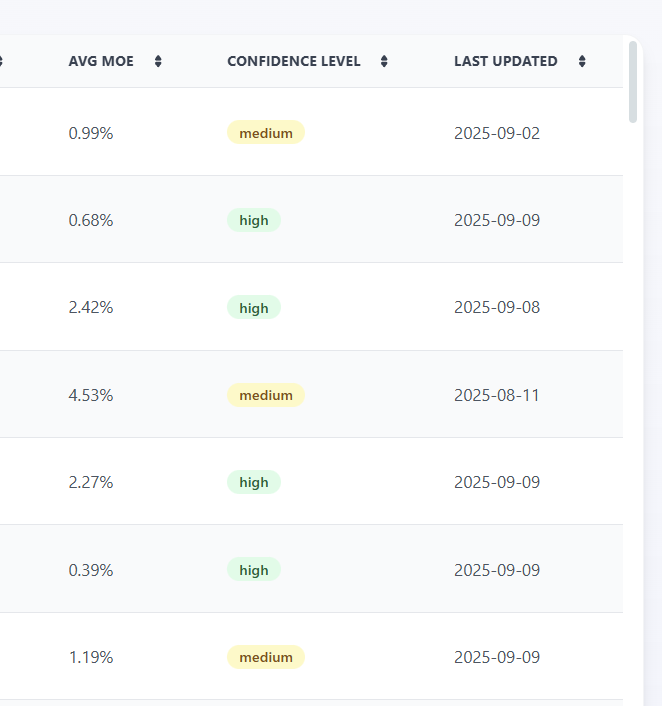This screenshot has height=706, width=662.
Task: Click the sort arrows beside CONFIDENCE LEVEL
Action: tap(384, 62)
